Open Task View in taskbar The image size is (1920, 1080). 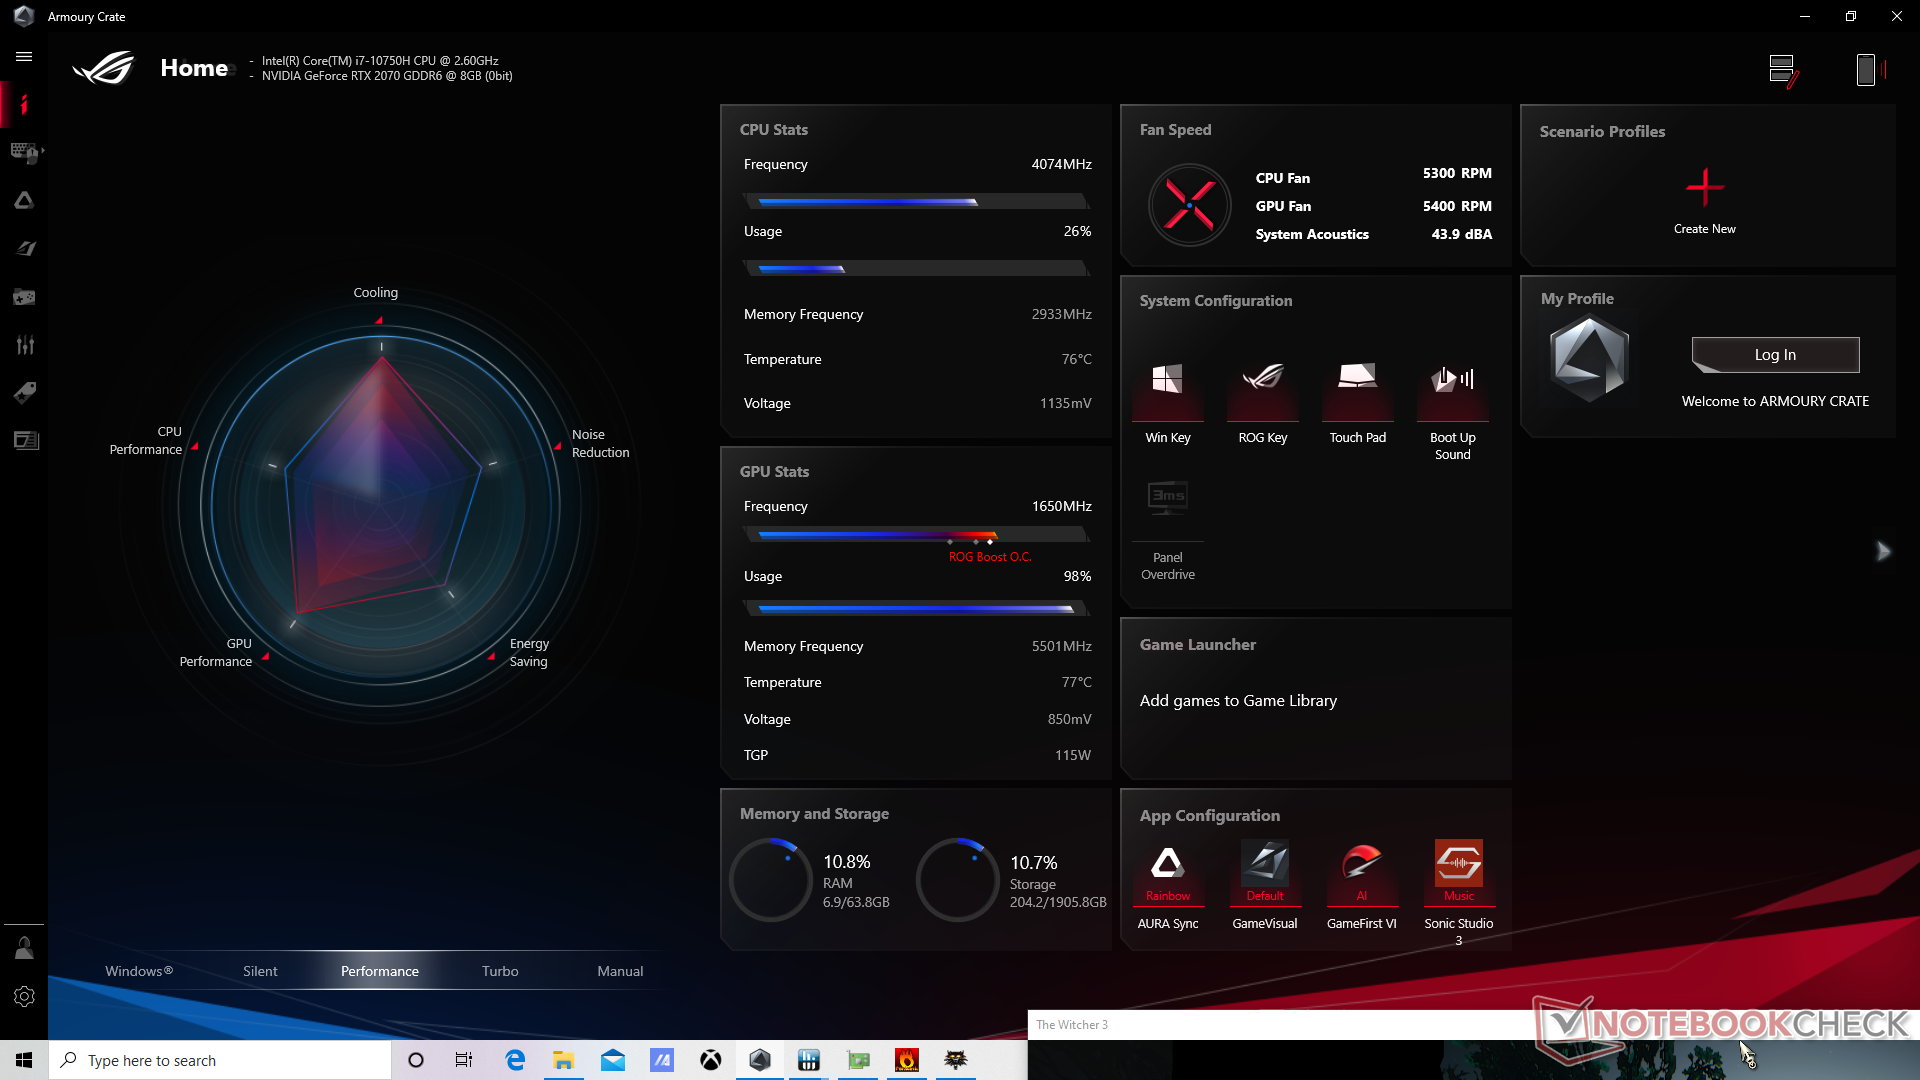click(464, 1060)
